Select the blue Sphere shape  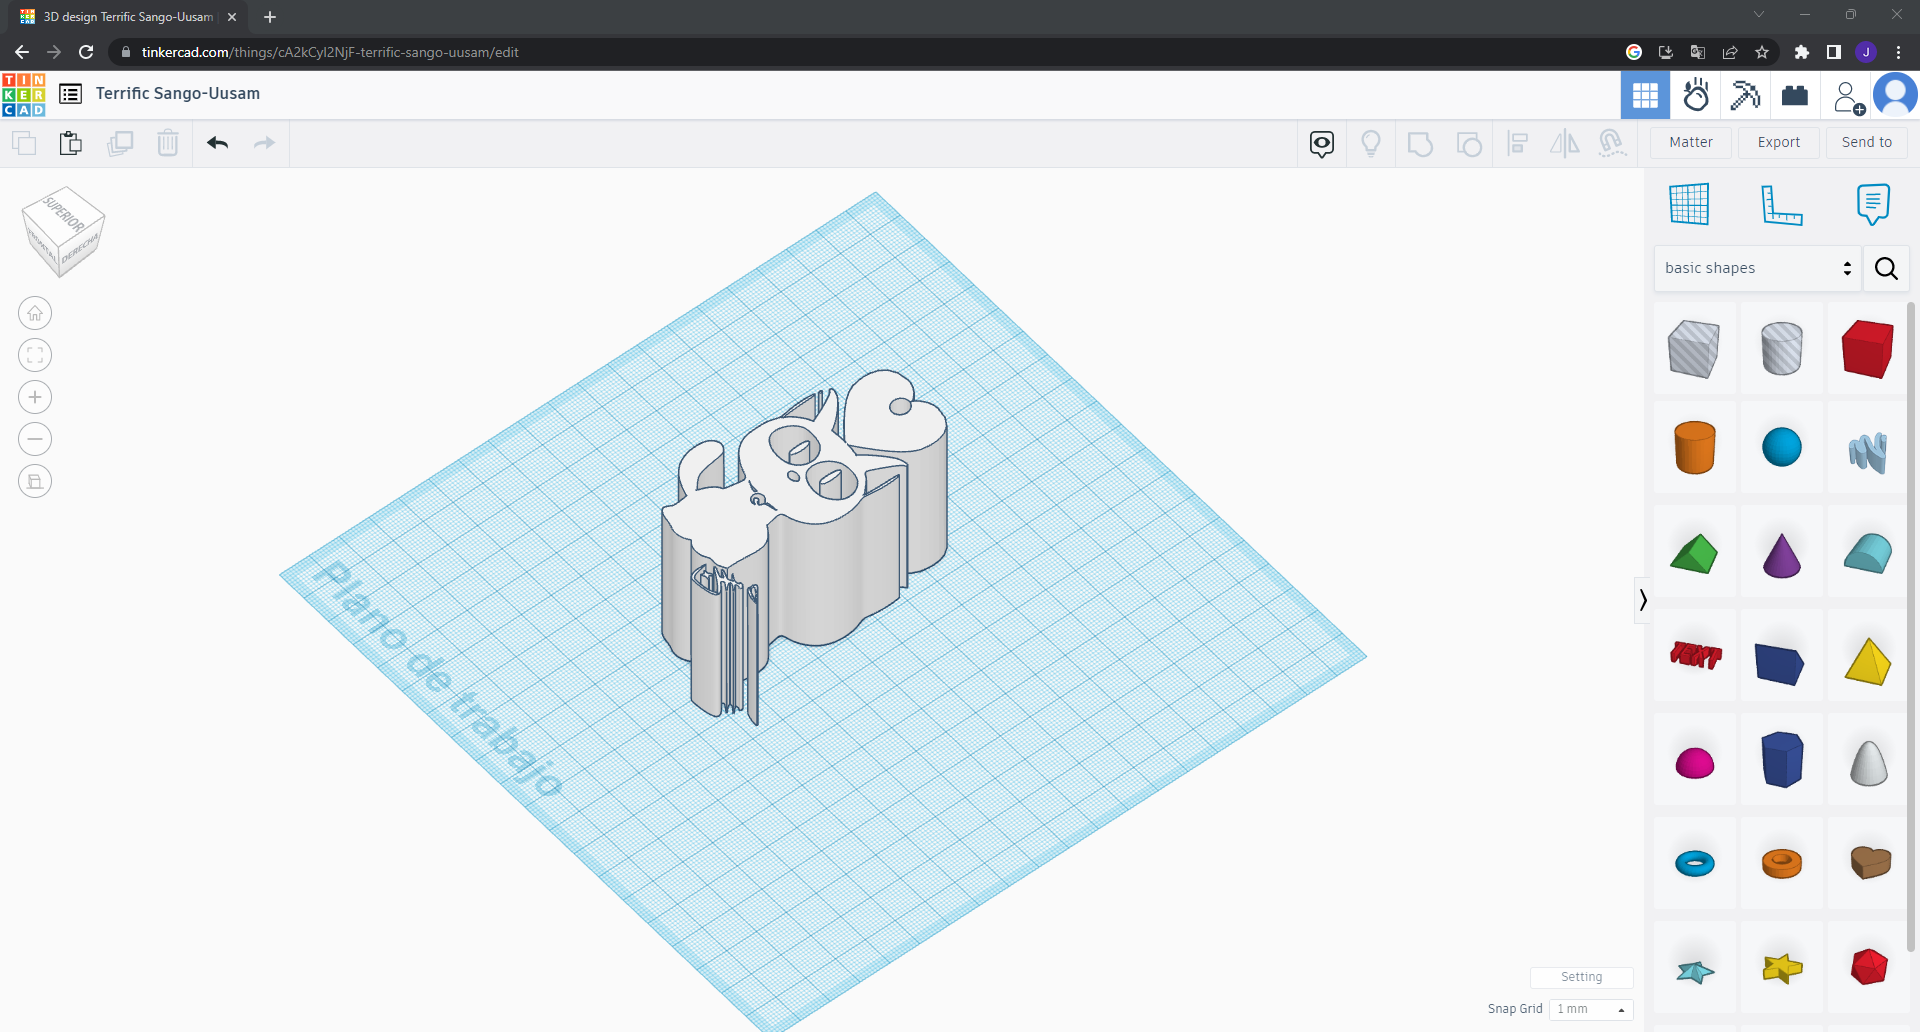click(x=1781, y=447)
